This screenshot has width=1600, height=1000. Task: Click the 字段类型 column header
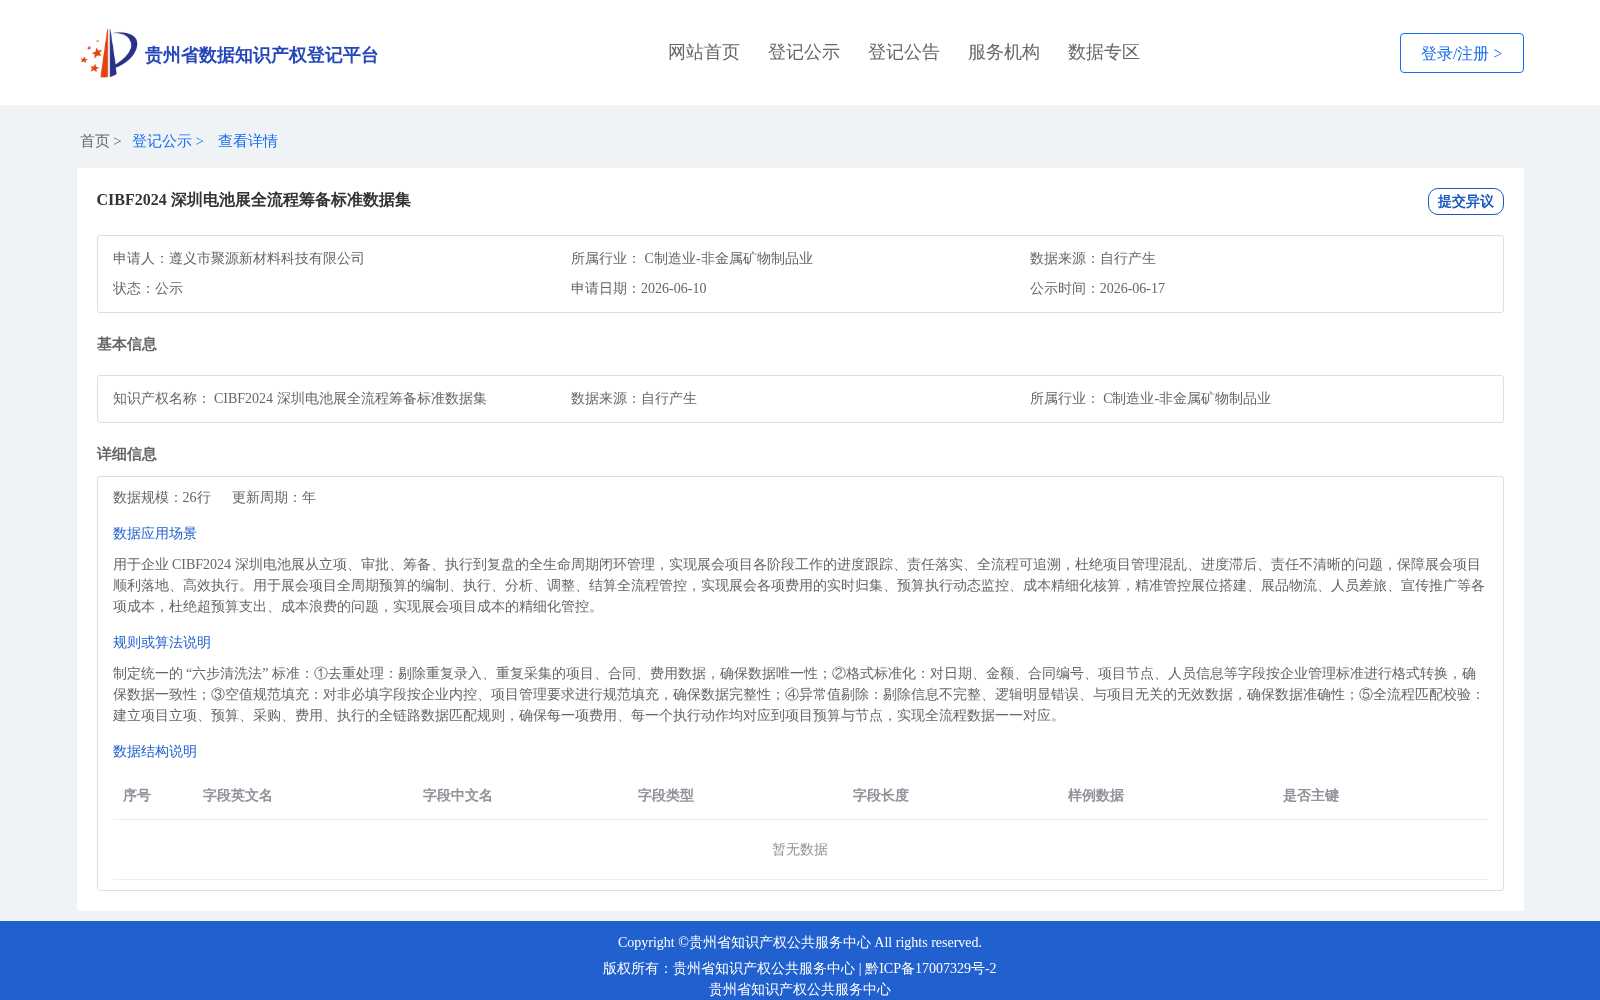pyautogui.click(x=666, y=796)
